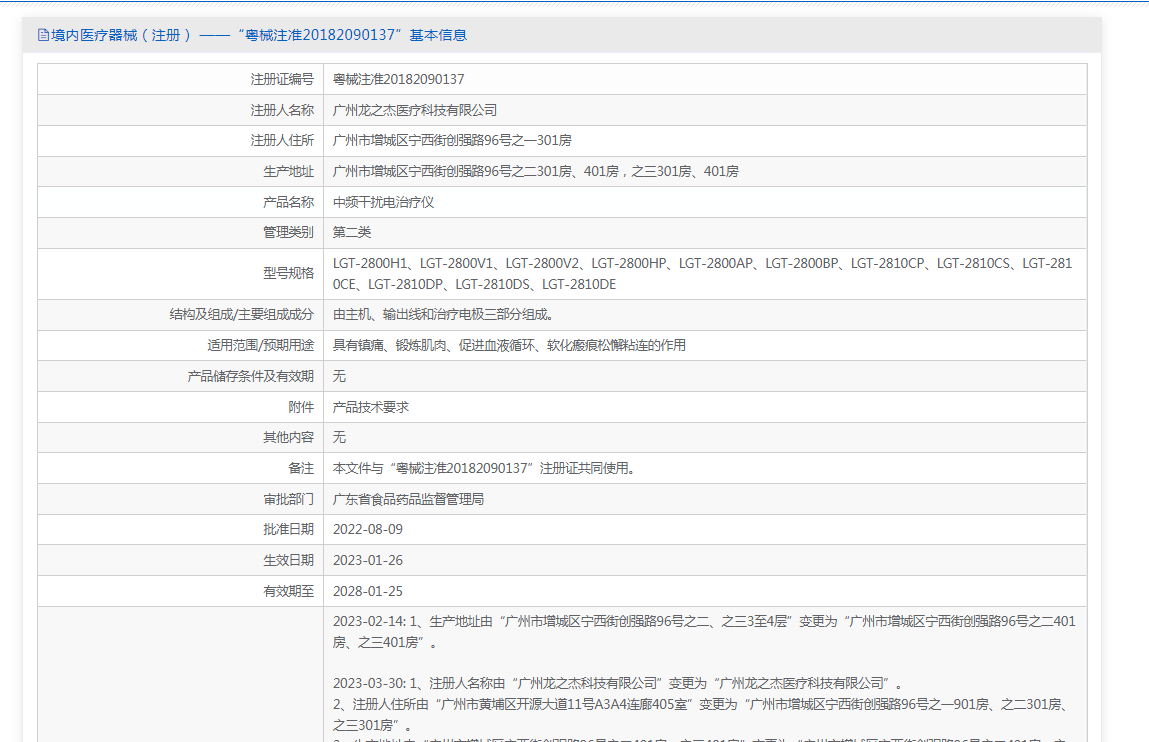This screenshot has height=742, width=1149.
Task: Click the 型号规格 row label
Action: pyautogui.click(x=288, y=274)
